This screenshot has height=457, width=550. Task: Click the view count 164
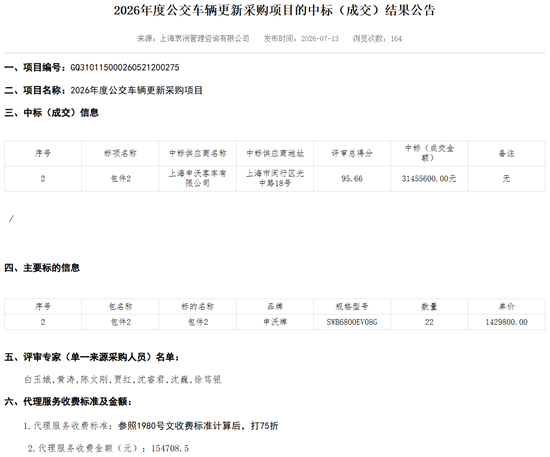point(396,39)
